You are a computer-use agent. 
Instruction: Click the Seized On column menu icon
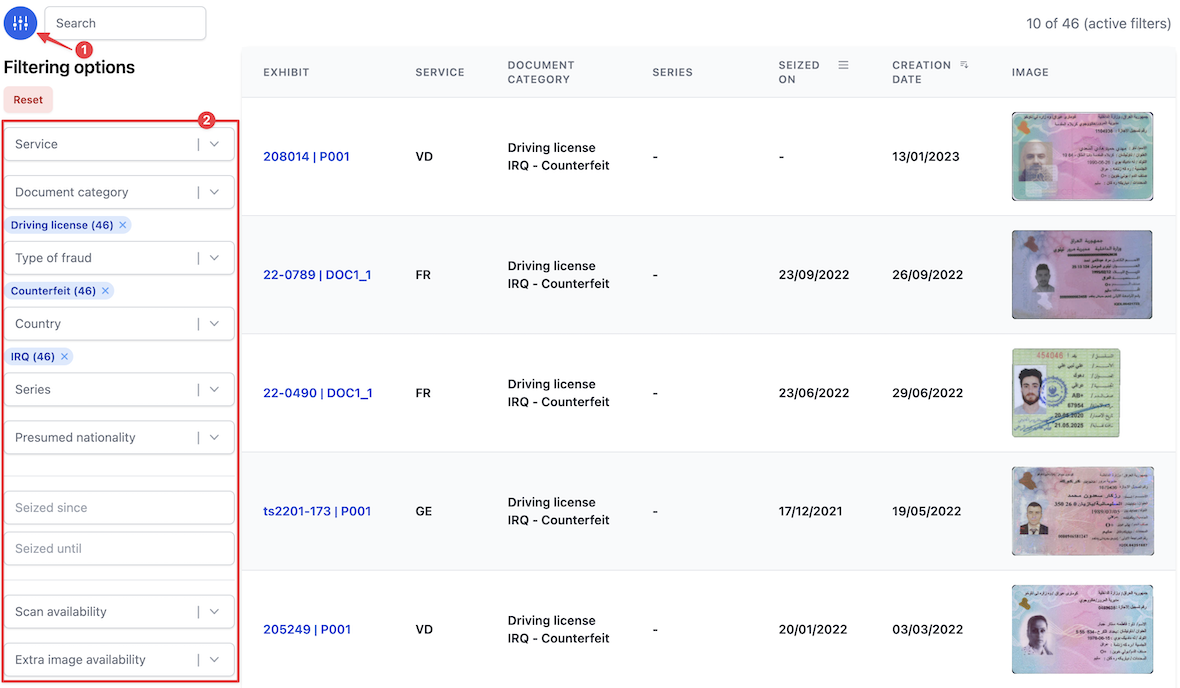(x=843, y=65)
